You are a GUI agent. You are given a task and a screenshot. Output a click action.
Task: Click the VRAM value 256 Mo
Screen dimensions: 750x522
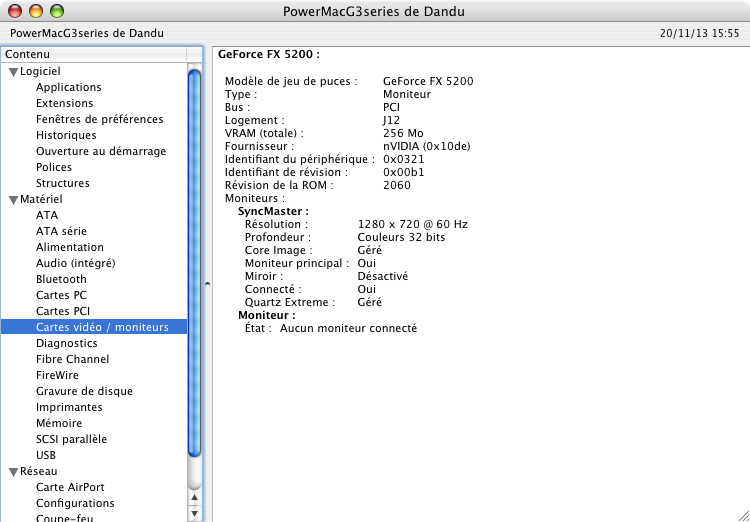[x=403, y=133]
